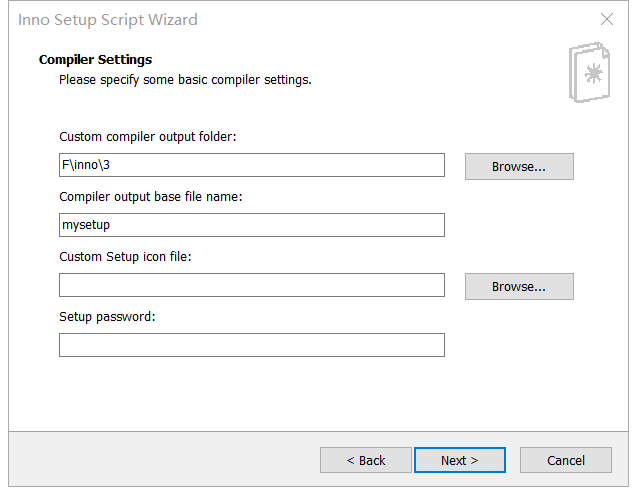Image resolution: width=637 pixels, height=495 pixels.
Task: Browse for the compiler output folder
Action: [x=519, y=167]
